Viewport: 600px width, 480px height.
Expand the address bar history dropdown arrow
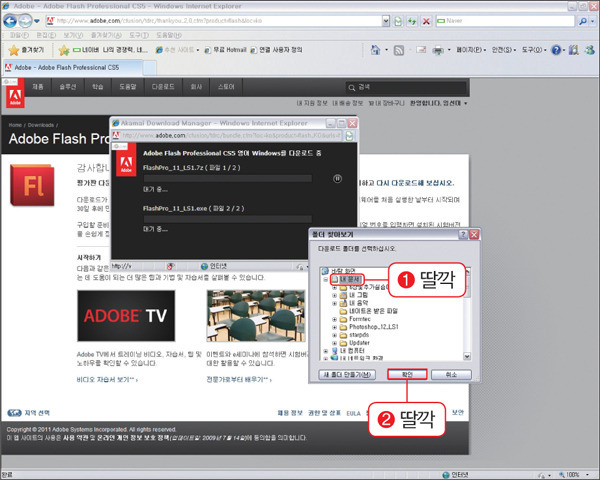[386, 21]
